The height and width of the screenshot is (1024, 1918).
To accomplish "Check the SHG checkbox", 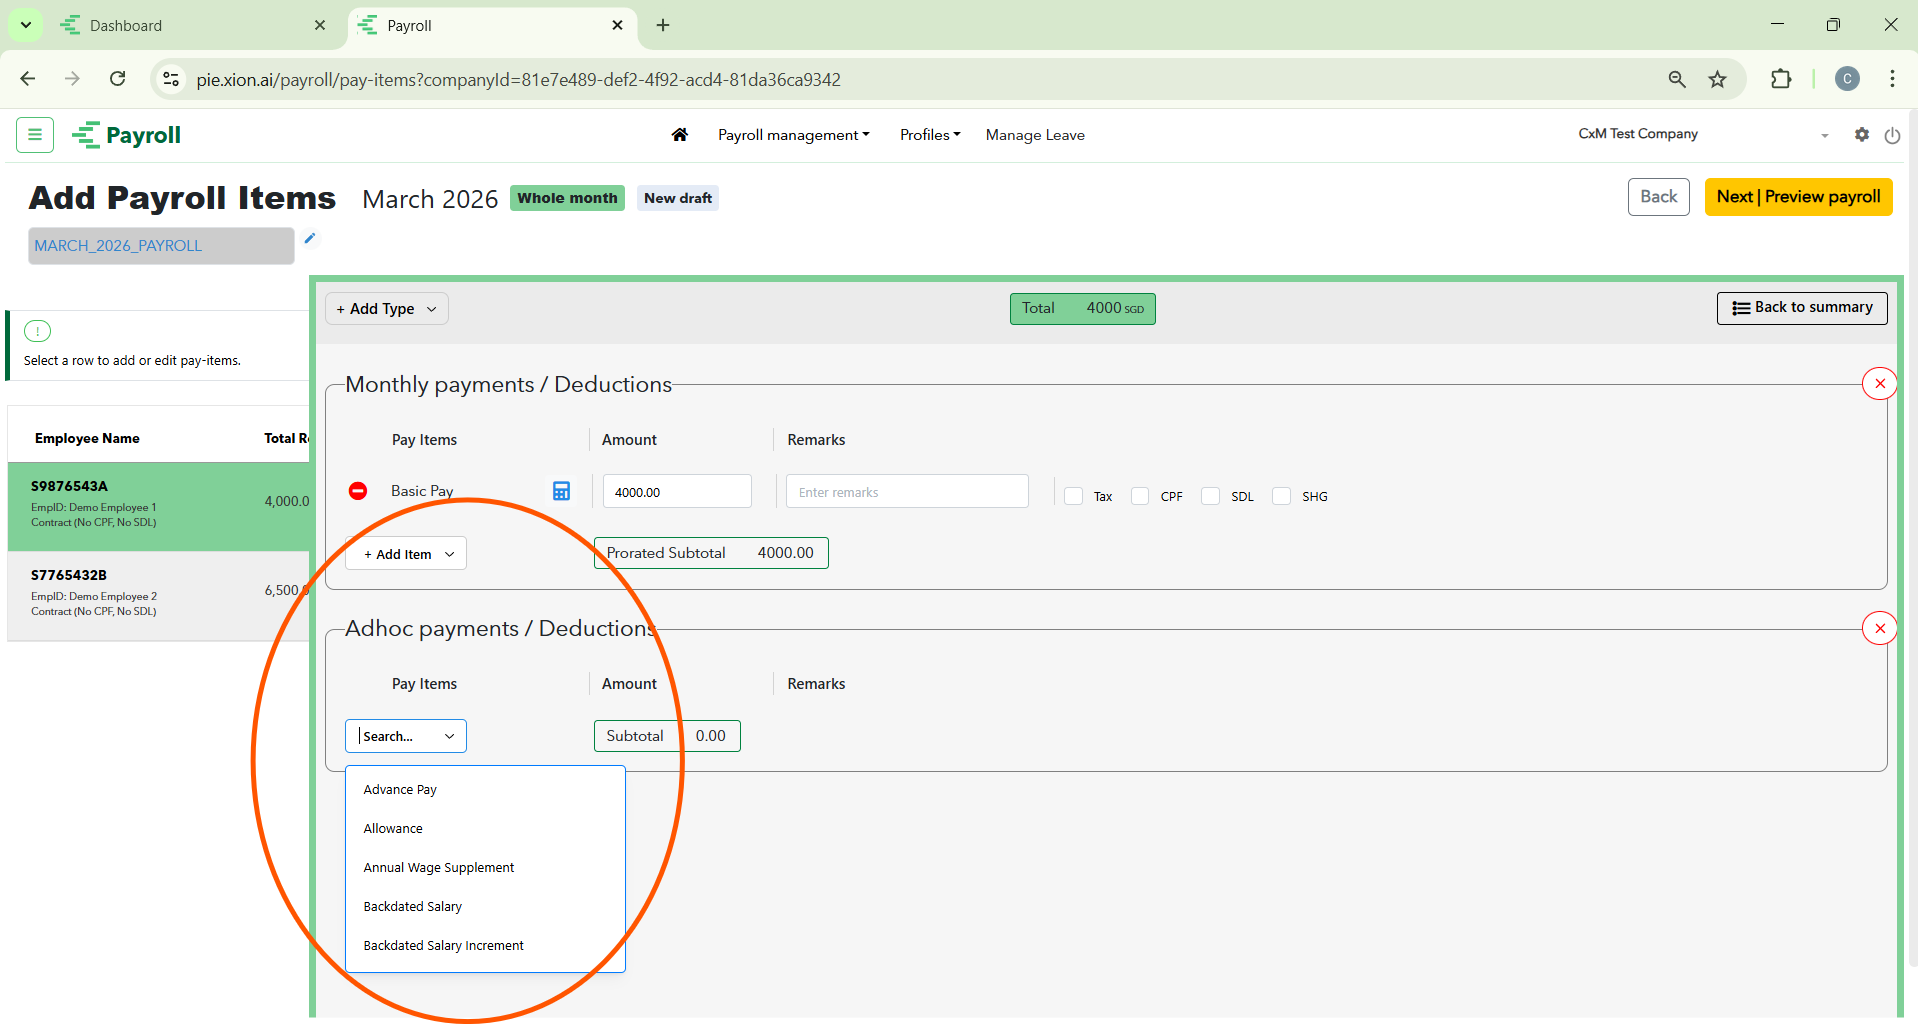I will coord(1281,496).
